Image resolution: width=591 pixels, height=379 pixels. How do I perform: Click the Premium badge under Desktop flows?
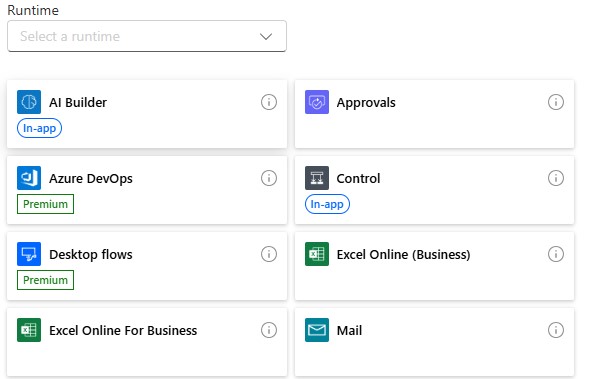[45, 280]
